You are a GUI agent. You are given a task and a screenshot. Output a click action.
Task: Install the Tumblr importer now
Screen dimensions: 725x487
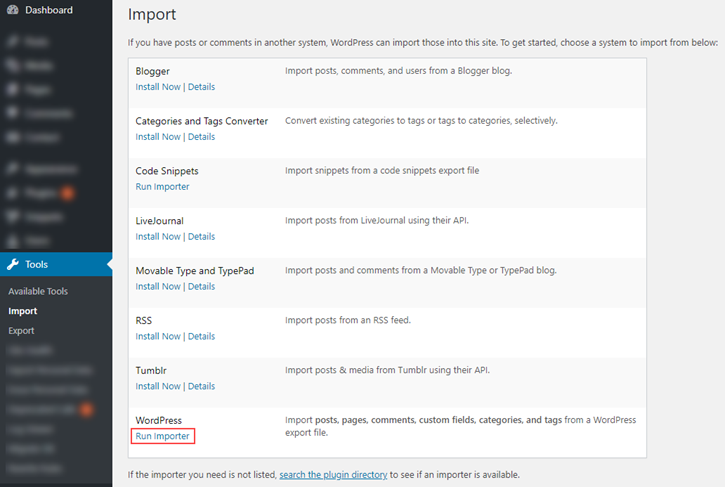[x=158, y=387]
